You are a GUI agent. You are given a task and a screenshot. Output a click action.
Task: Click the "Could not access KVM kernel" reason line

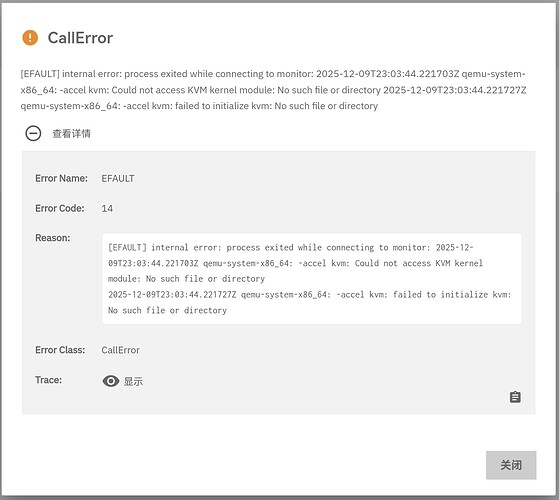click(296, 263)
